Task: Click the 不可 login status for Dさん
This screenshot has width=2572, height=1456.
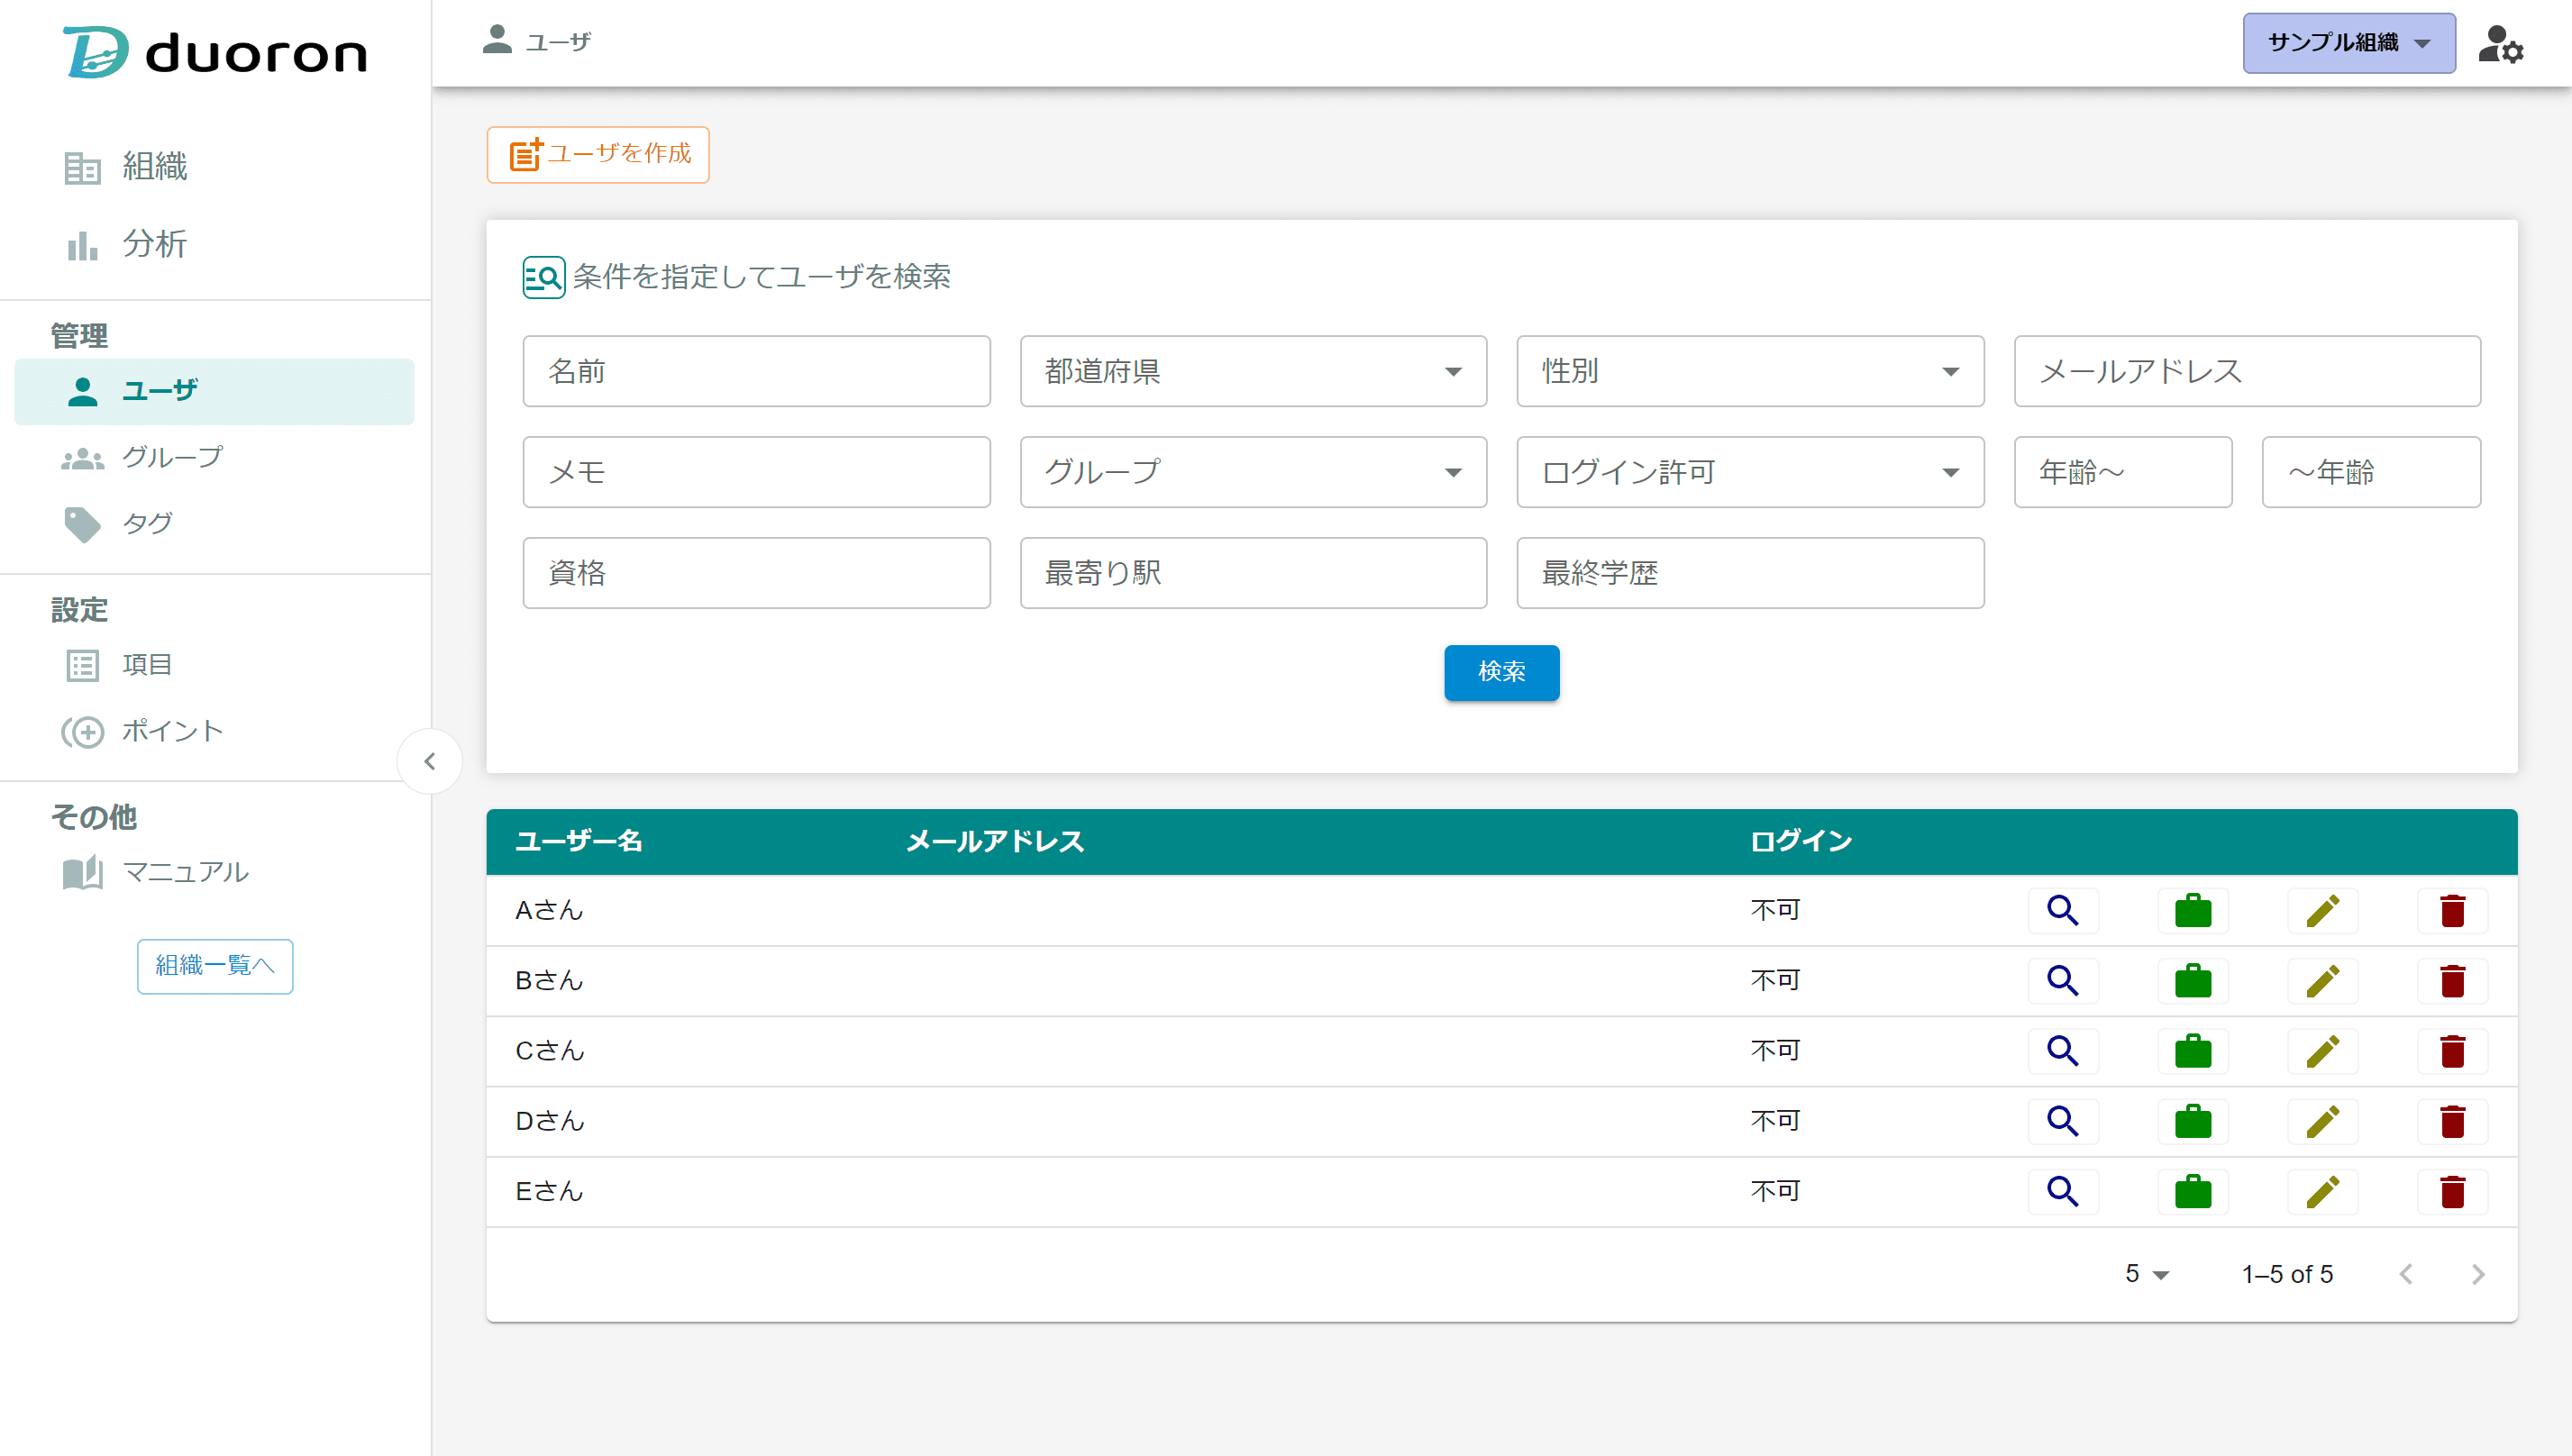Action: point(1775,1121)
